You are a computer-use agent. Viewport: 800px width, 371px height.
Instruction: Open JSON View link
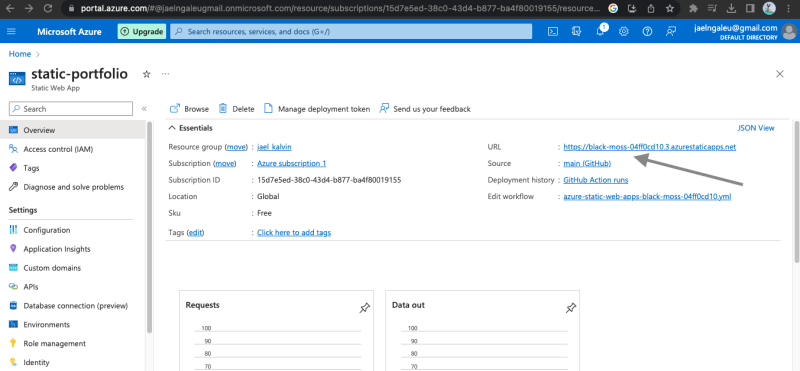[x=756, y=128]
